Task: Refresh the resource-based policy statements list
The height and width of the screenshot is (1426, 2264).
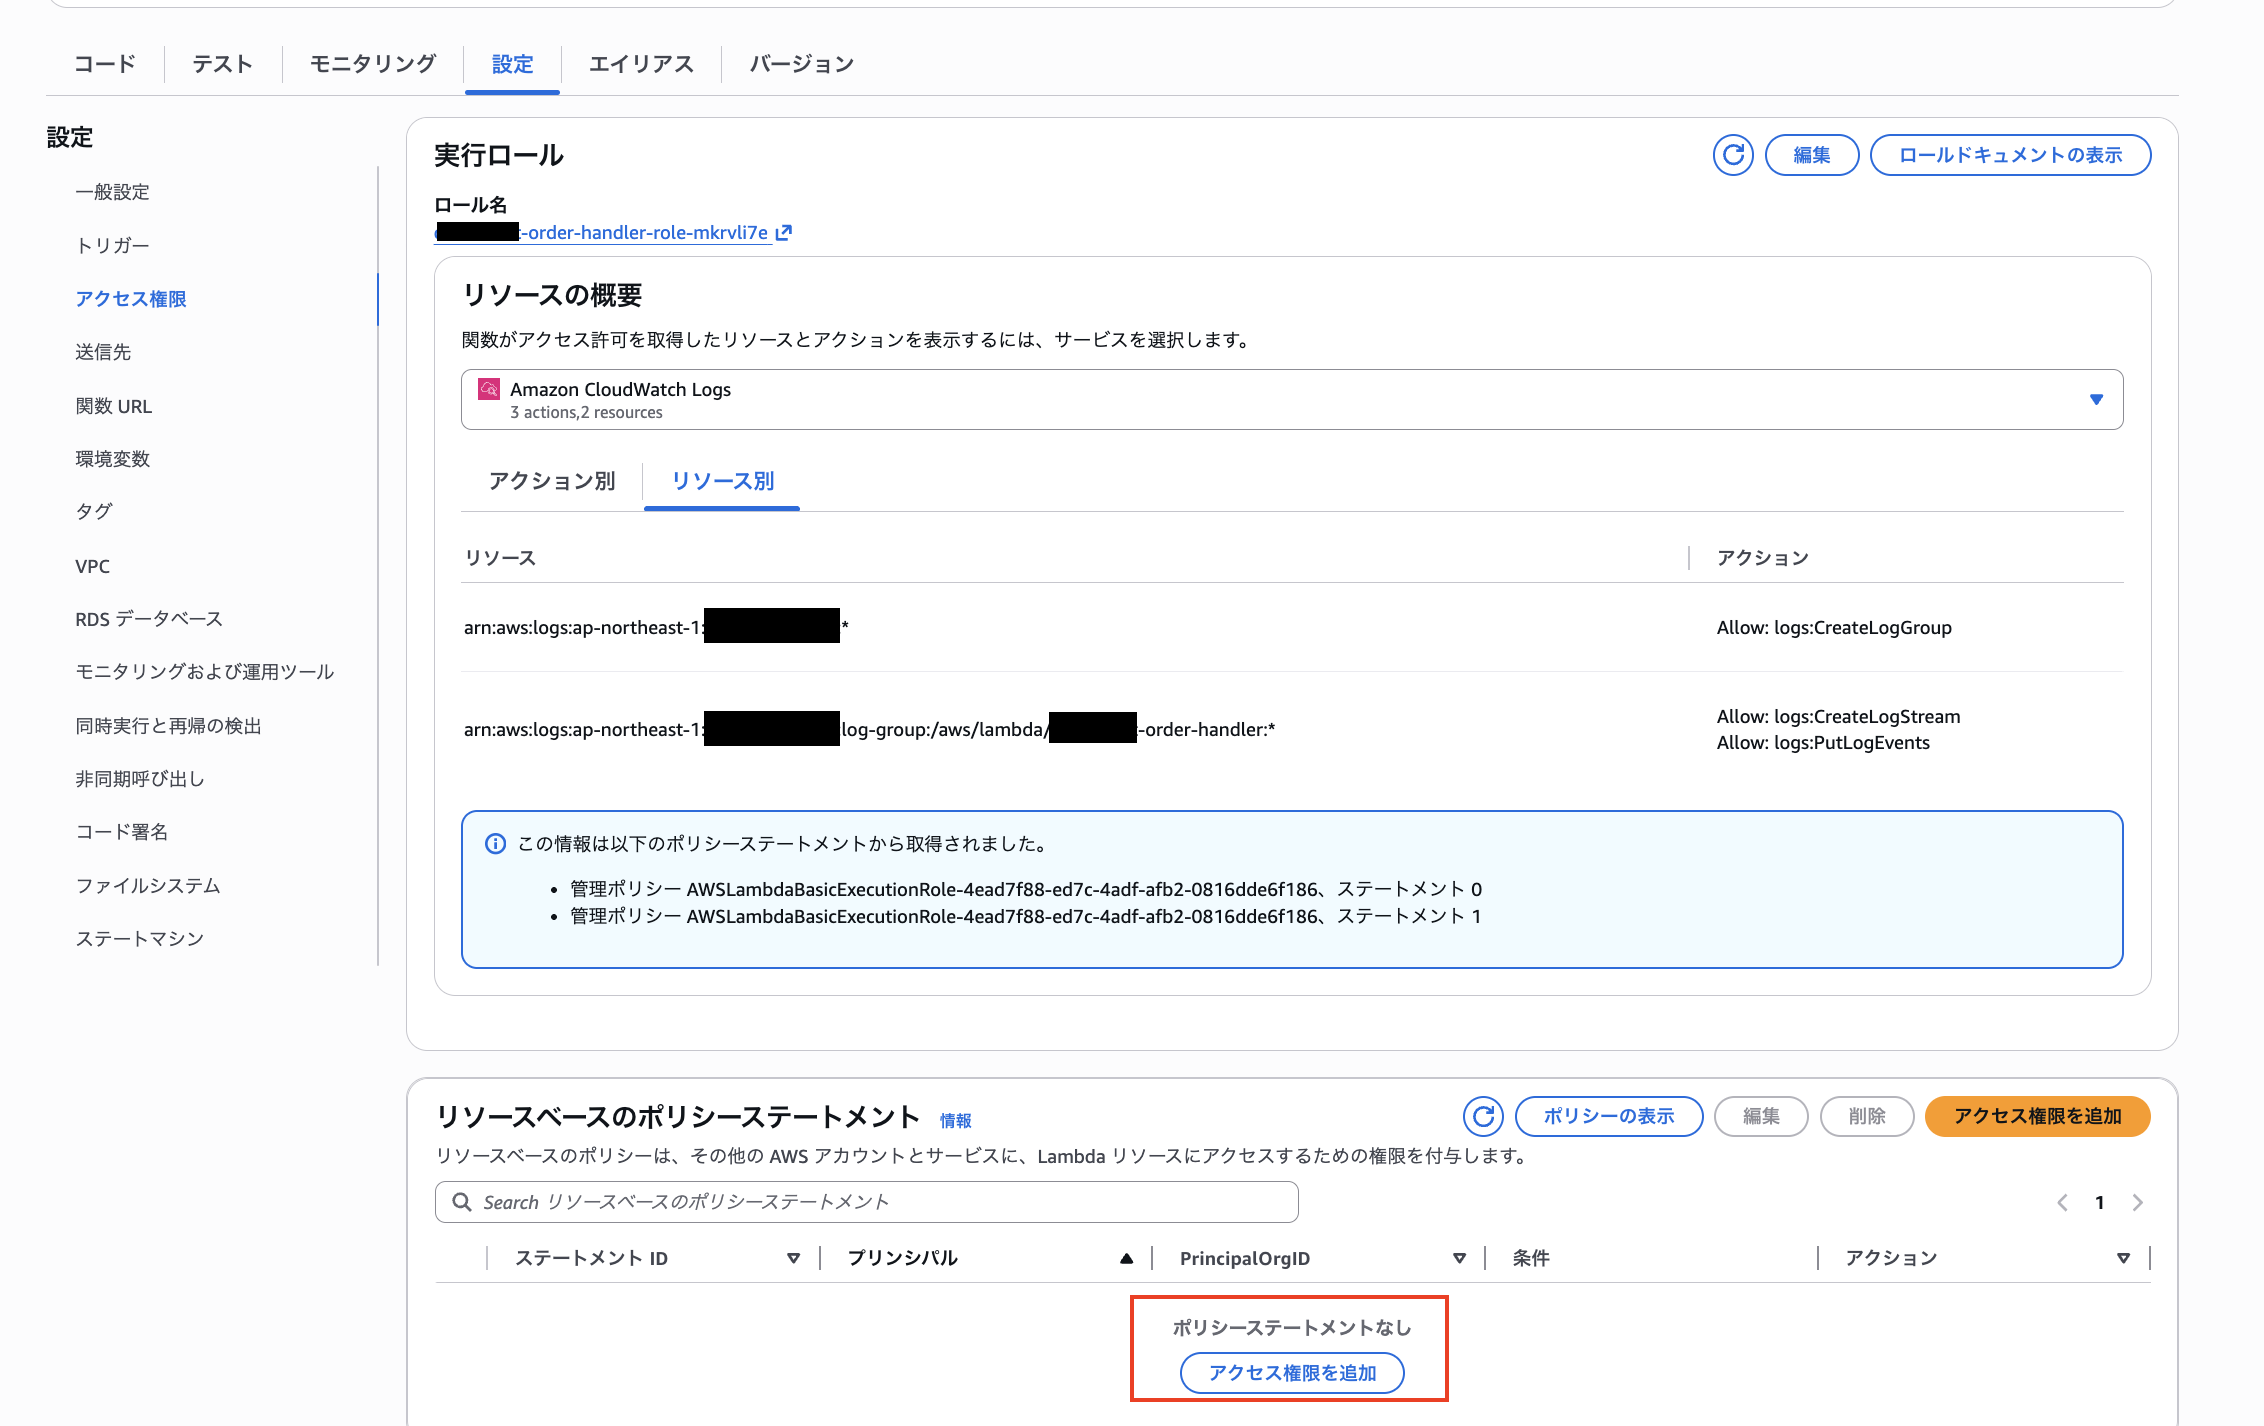Action: 1484,1116
